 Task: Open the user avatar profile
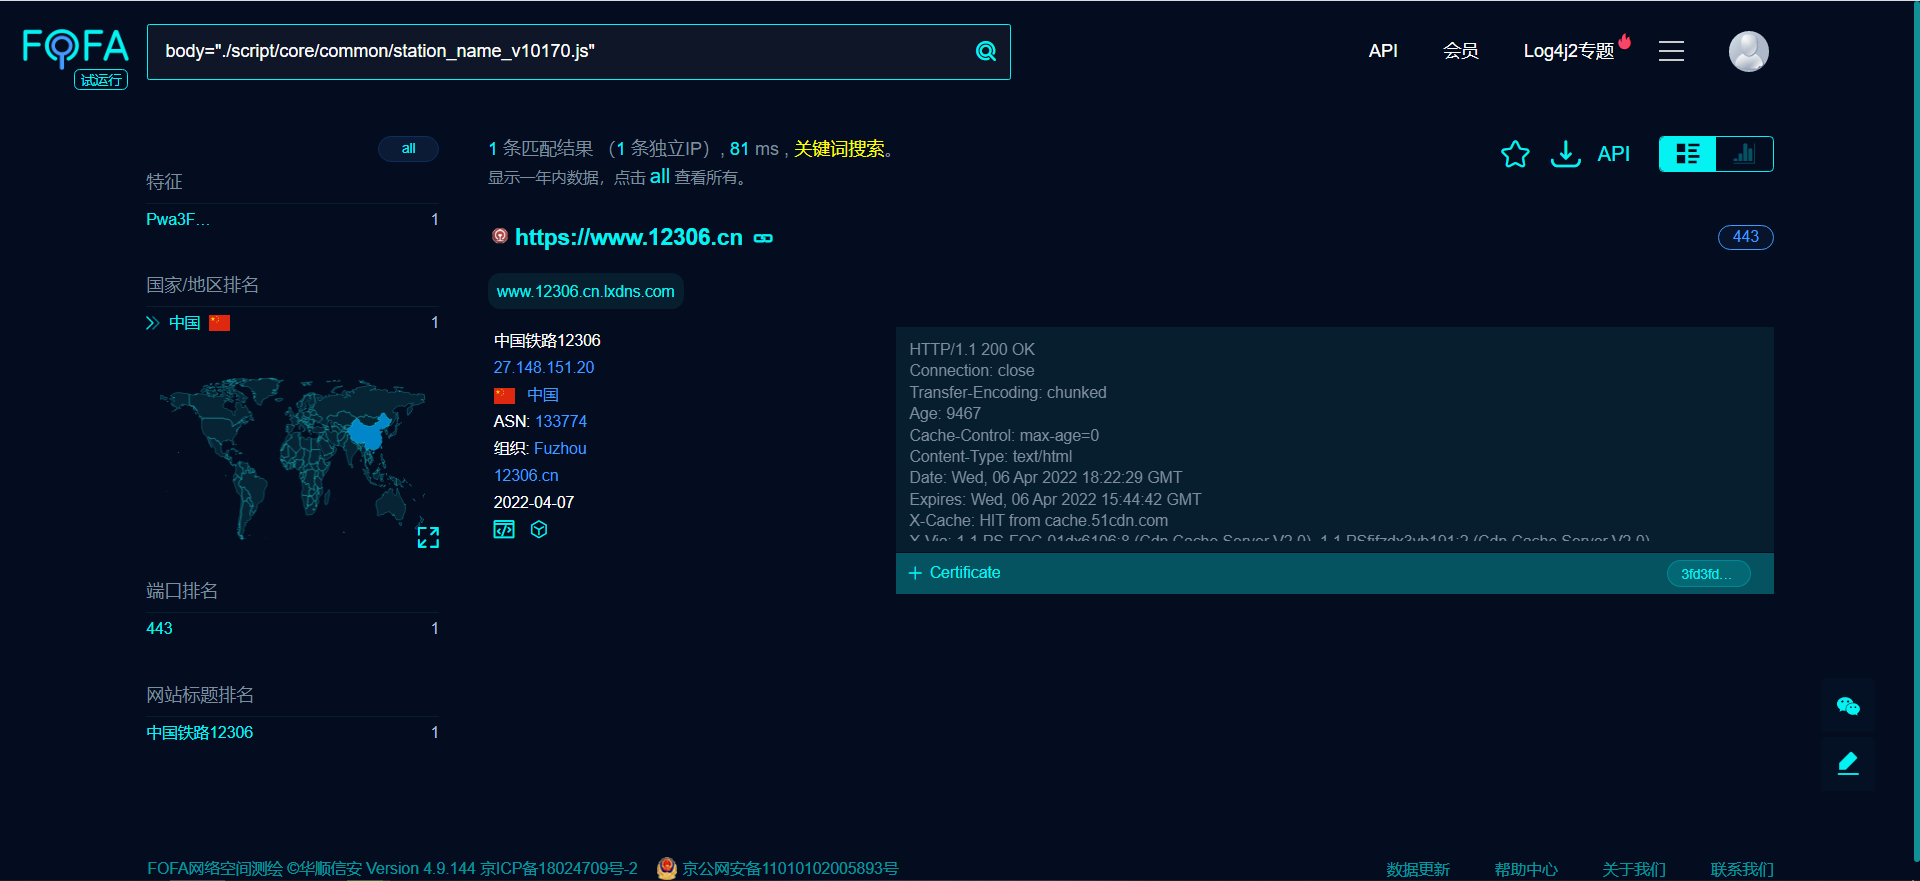click(x=1748, y=51)
